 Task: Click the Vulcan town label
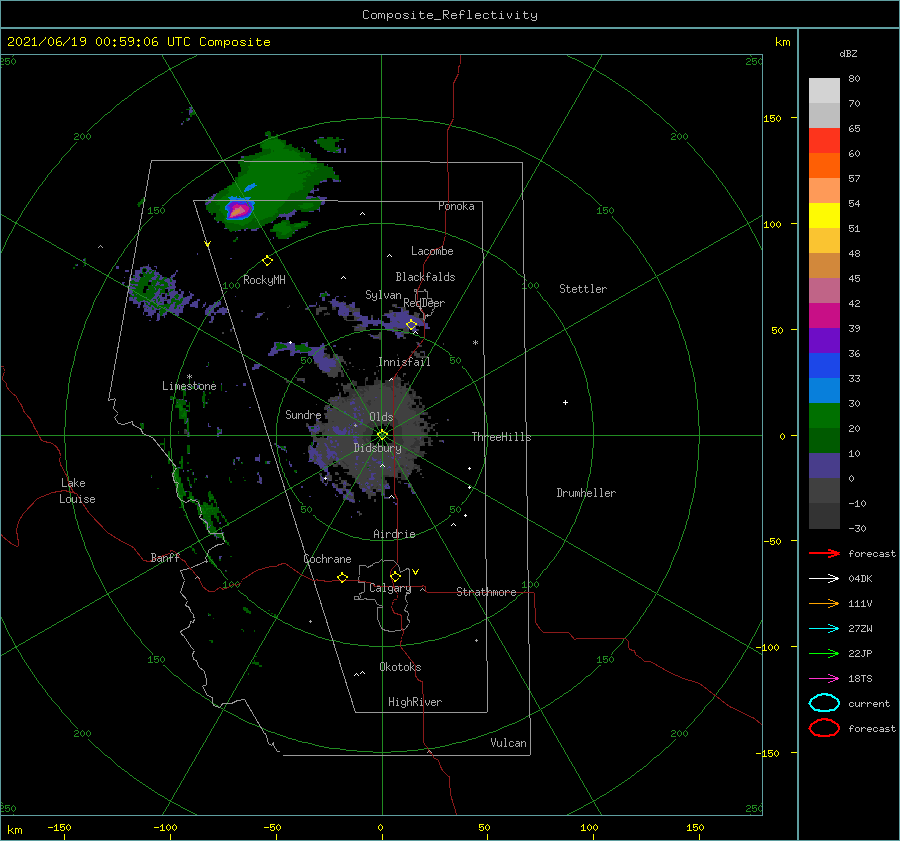click(x=509, y=743)
